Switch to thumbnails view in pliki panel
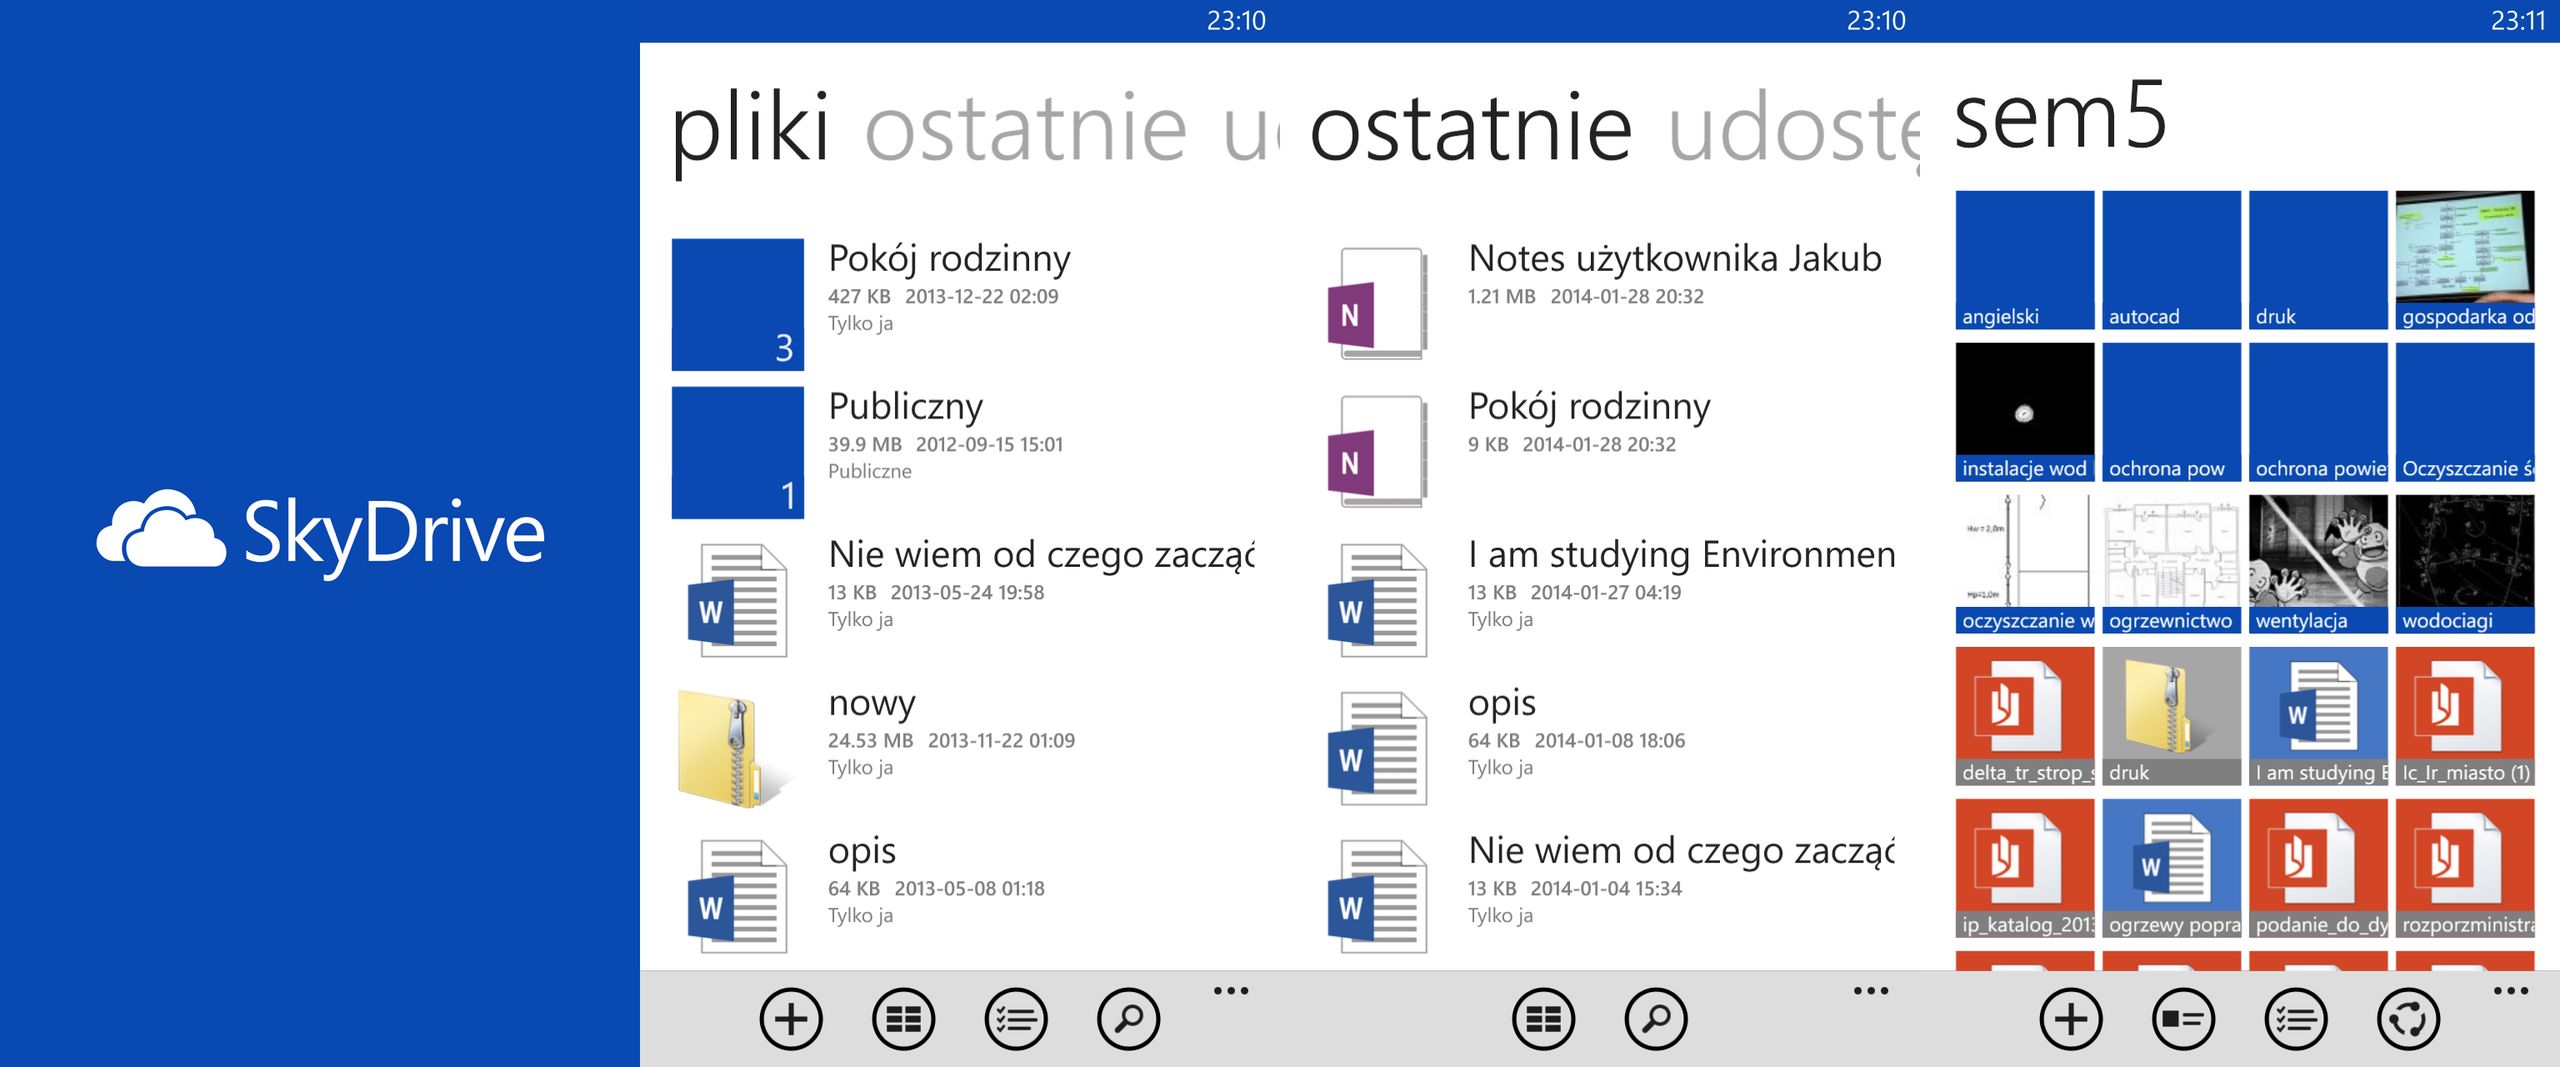 903,1019
